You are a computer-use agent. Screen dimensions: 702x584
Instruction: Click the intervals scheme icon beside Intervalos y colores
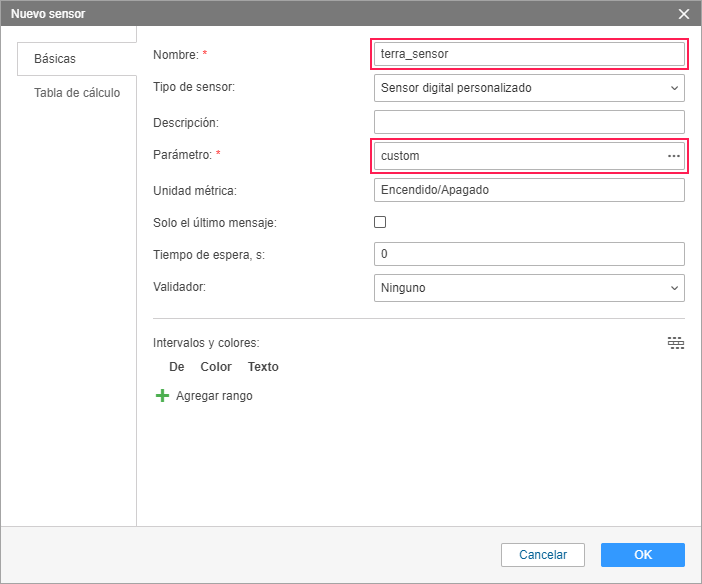point(676,343)
